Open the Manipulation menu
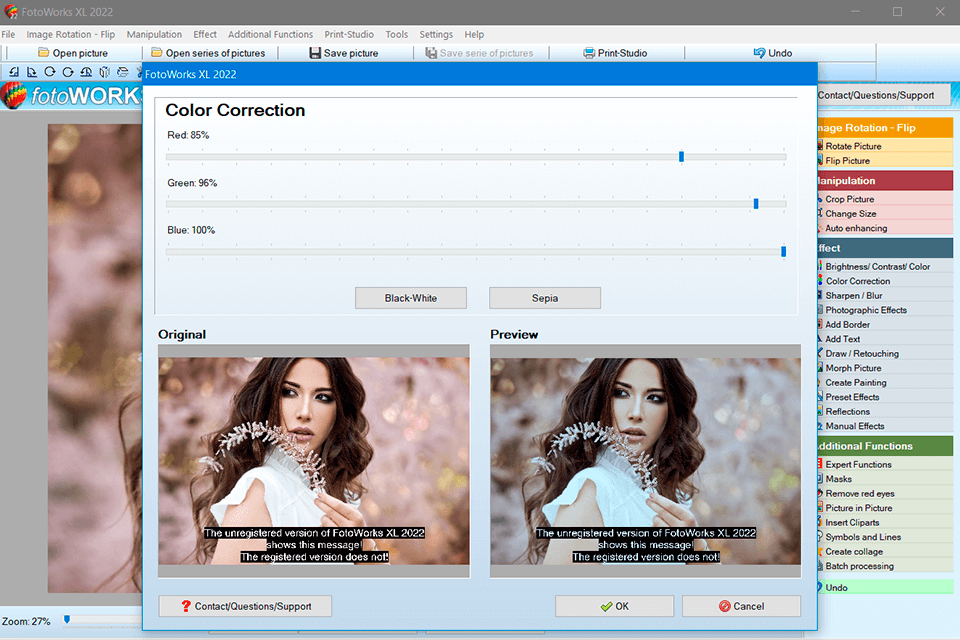960x640 pixels. [154, 34]
